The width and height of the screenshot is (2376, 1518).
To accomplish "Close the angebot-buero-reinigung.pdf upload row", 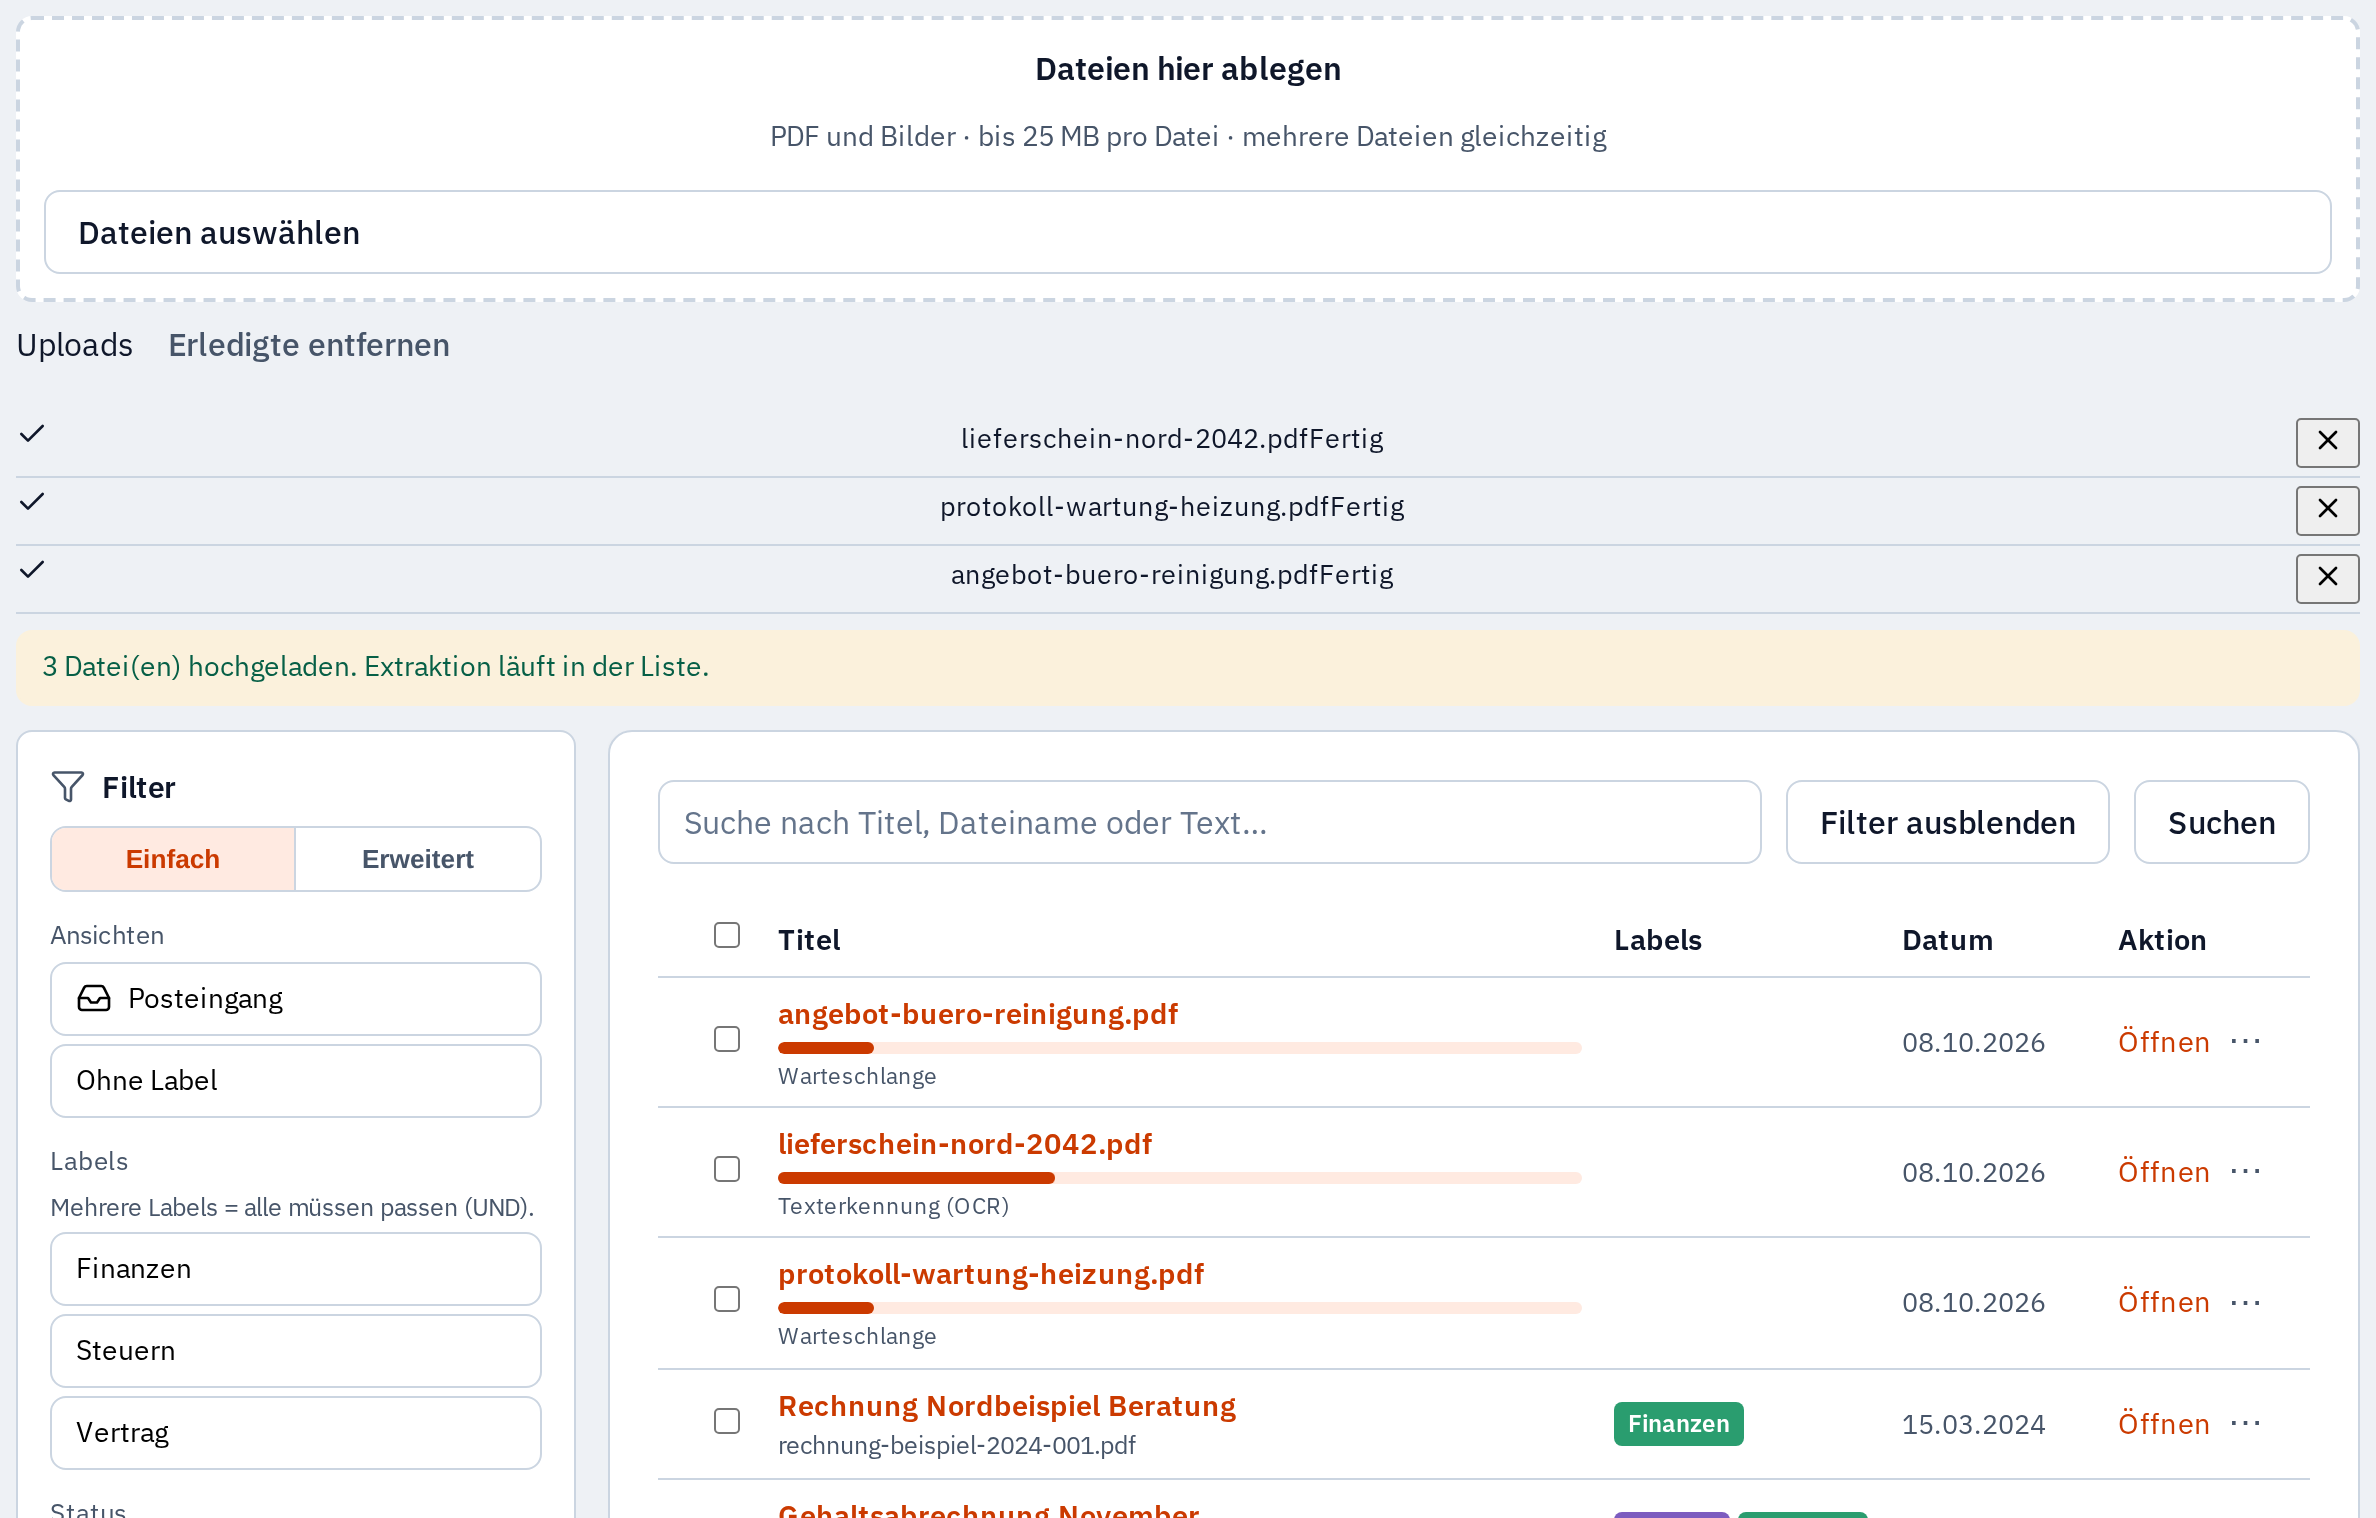I will (2327, 578).
